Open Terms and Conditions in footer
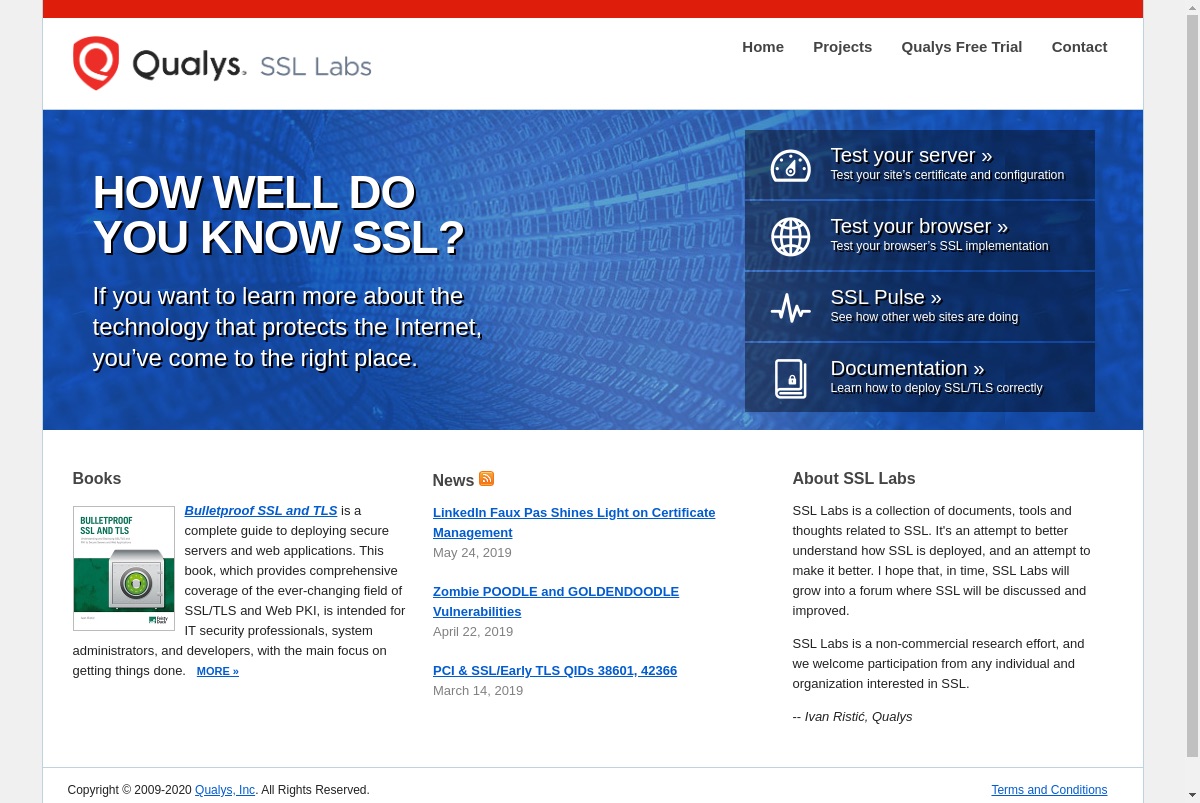This screenshot has width=1200, height=803. coord(1049,790)
